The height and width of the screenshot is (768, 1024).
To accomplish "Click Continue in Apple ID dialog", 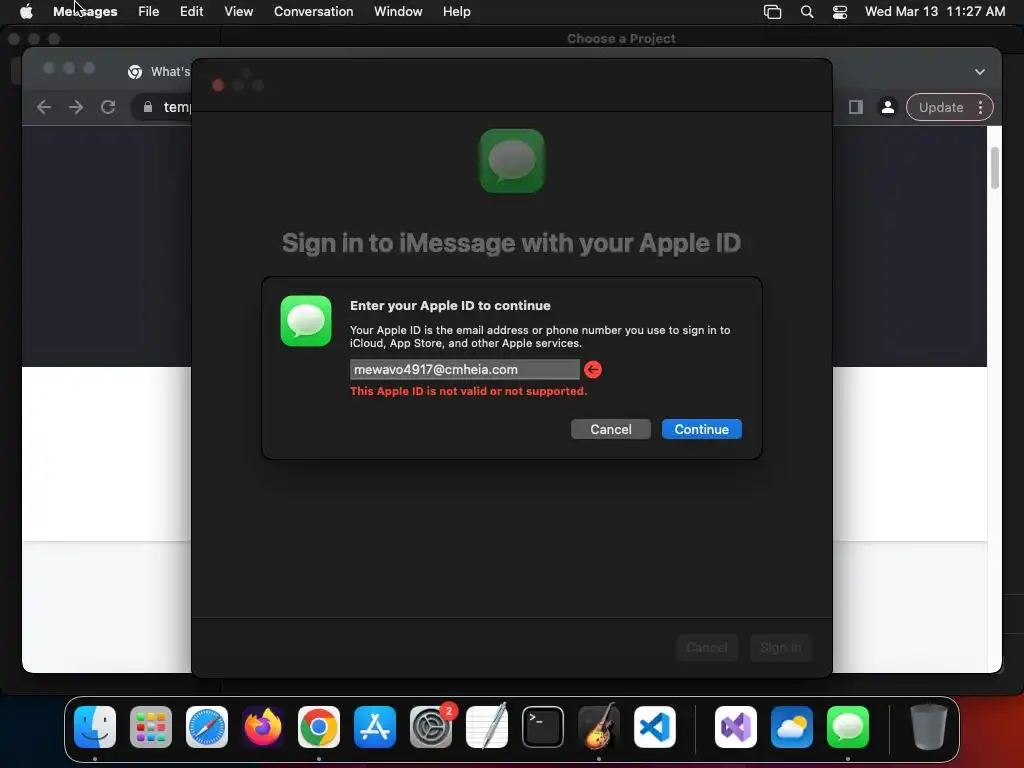I will (x=701, y=429).
